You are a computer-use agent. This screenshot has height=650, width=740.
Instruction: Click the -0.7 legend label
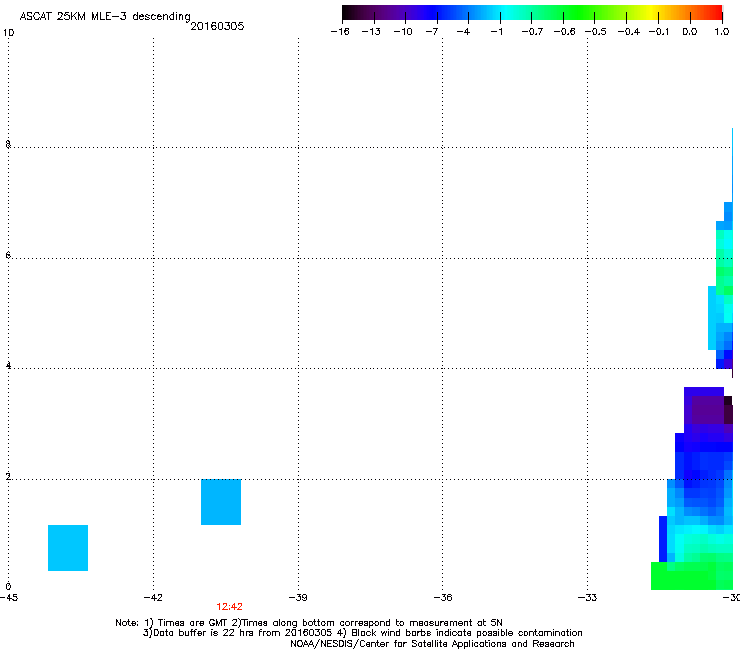coord(532,32)
